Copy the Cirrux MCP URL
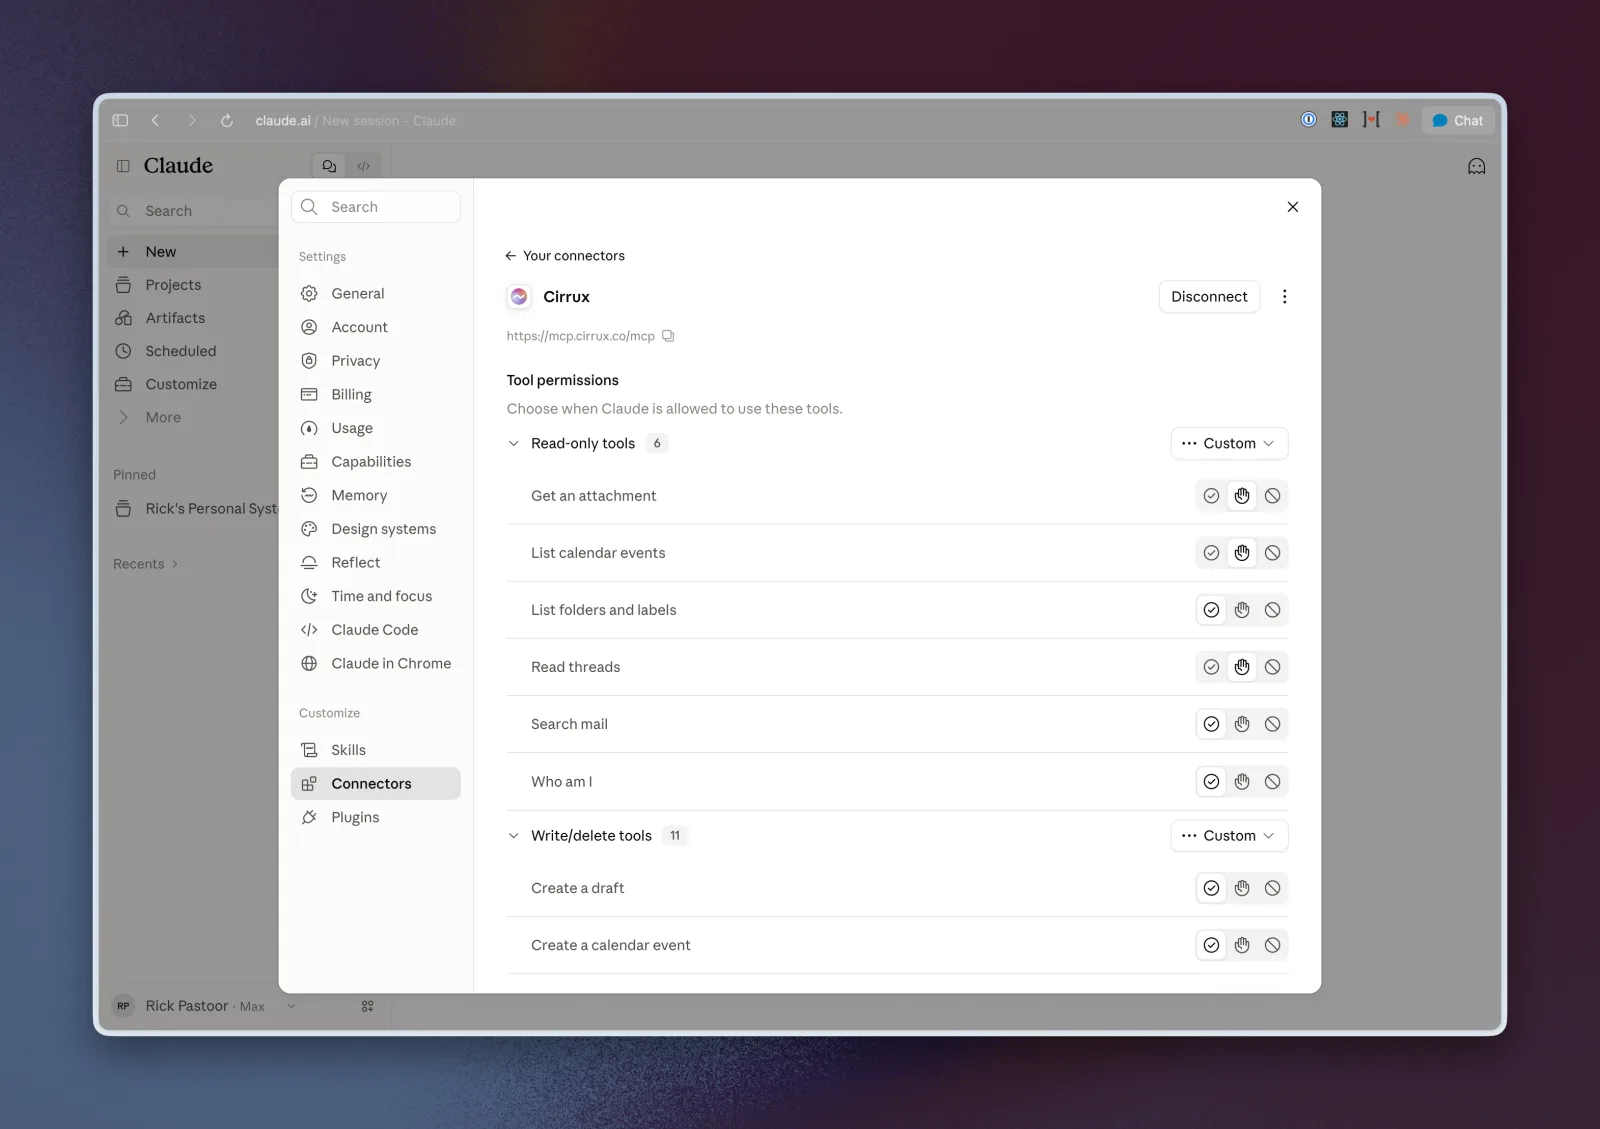Viewport: 1600px width, 1129px height. tap(668, 336)
